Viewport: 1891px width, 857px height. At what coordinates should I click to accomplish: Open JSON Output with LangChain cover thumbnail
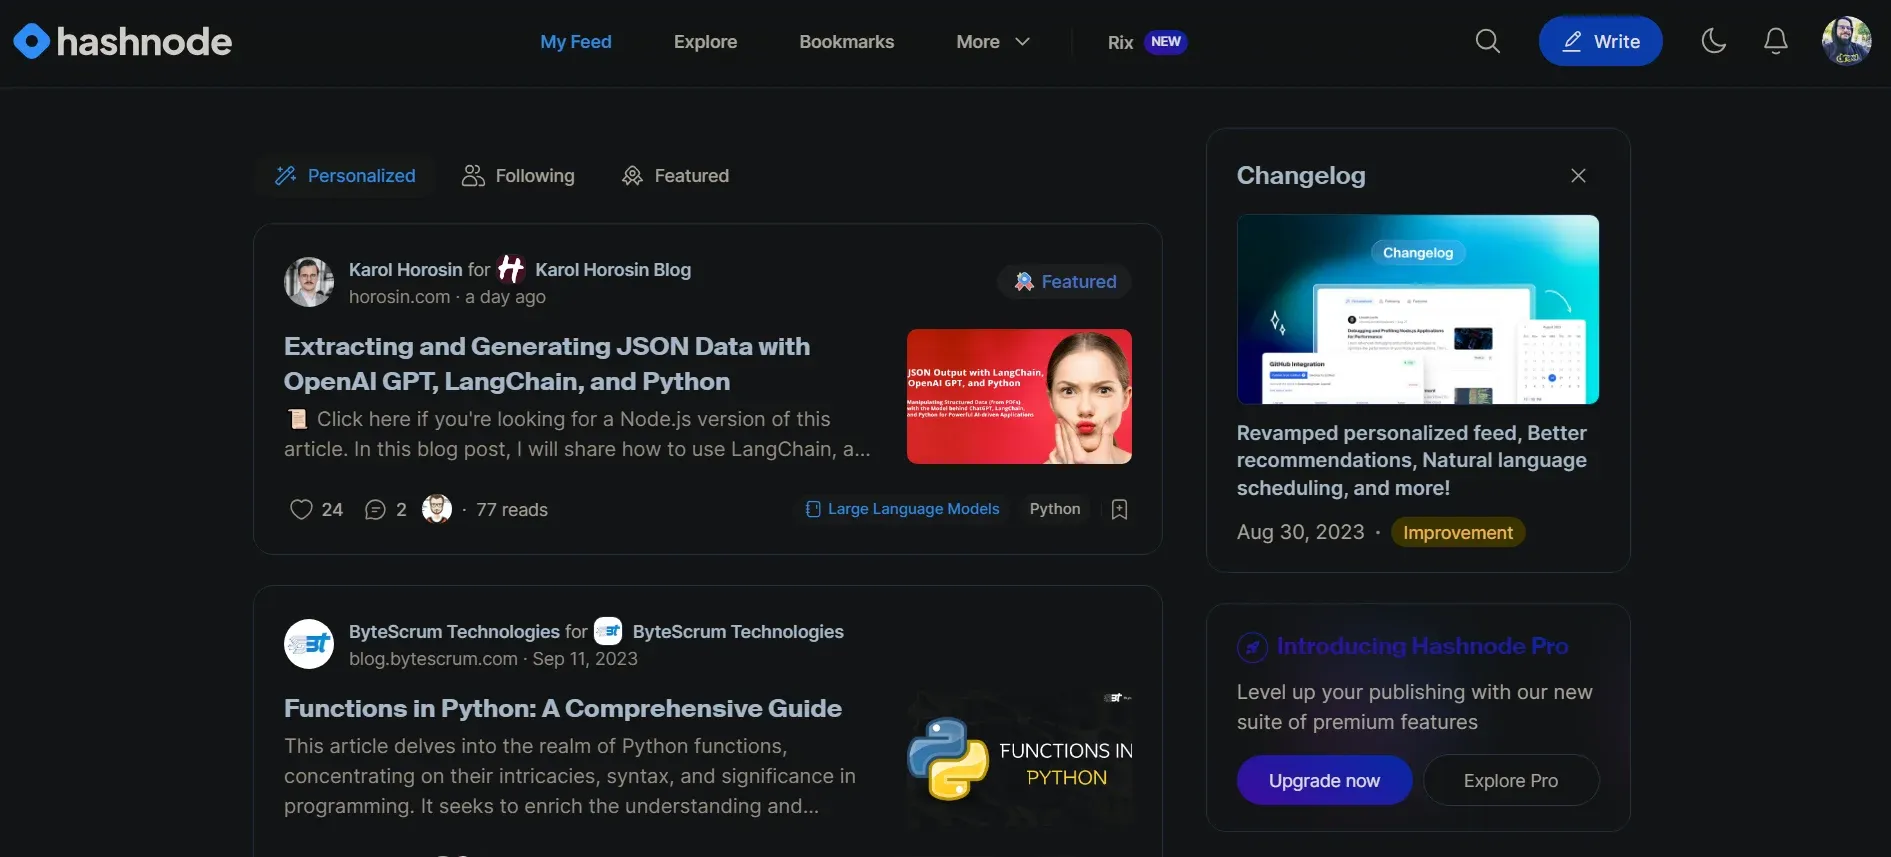pyautogui.click(x=1019, y=396)
